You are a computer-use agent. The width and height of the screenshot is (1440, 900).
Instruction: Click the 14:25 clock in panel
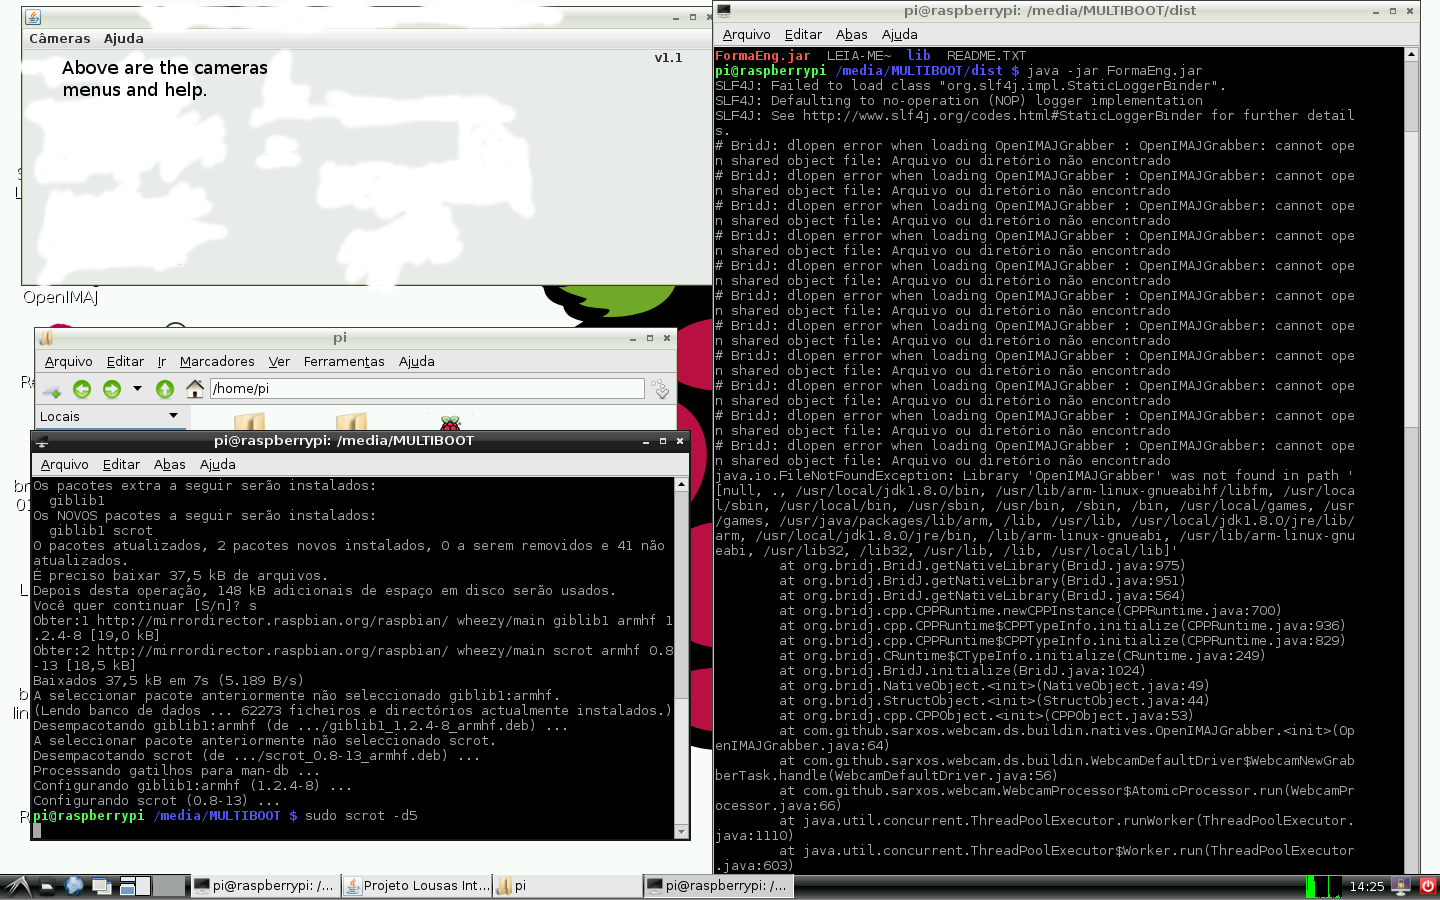coord(1366,886)
